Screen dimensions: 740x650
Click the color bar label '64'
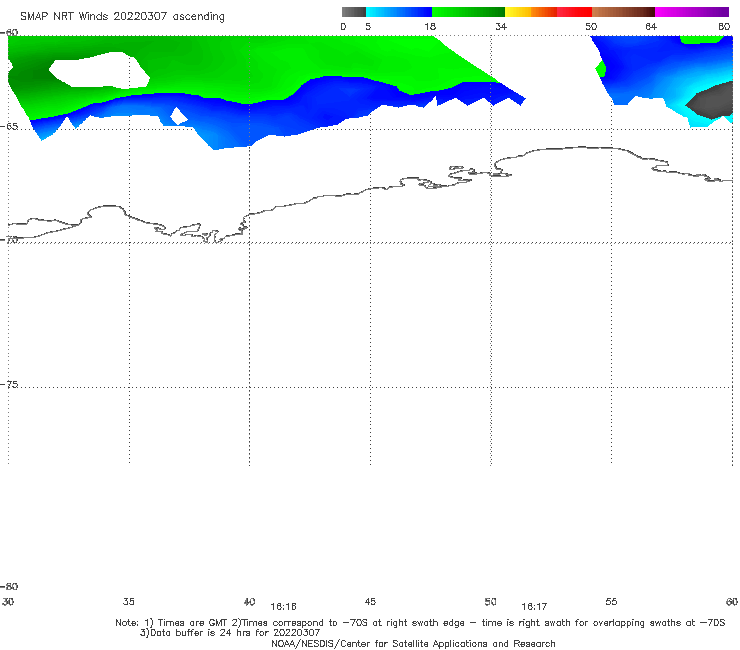click(651, 27)
